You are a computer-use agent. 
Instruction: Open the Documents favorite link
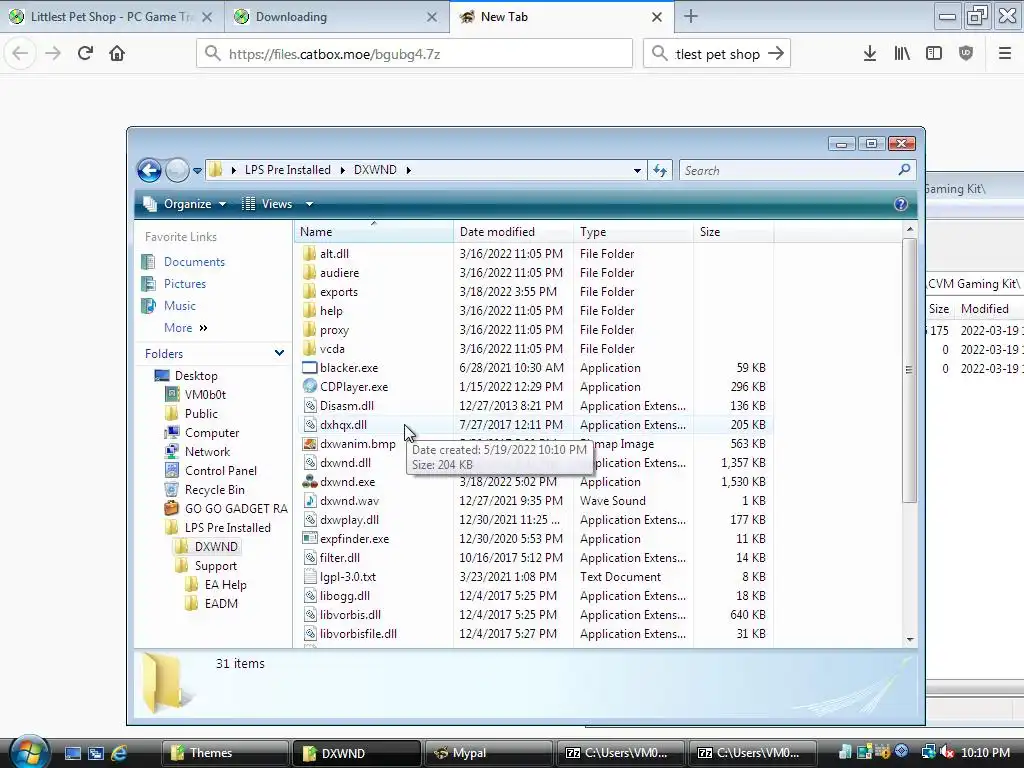pyautogui.click(x=194, y=262)
